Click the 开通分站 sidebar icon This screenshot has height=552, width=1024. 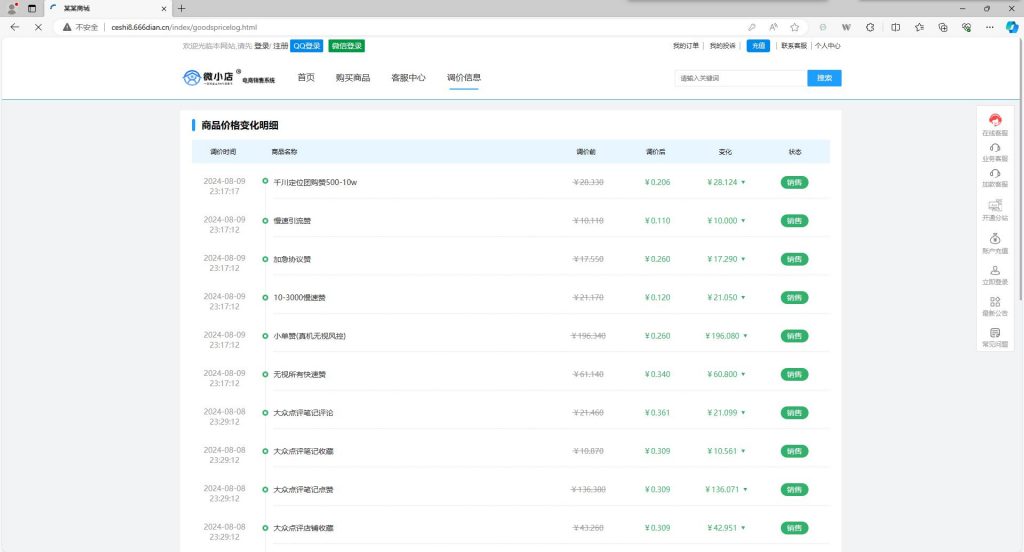click(x=995, y=209)
